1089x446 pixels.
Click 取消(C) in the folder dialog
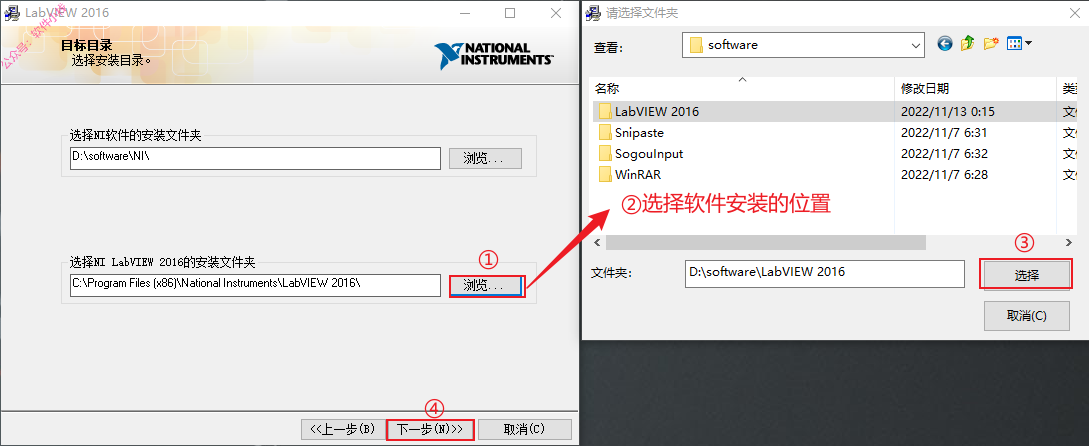[x=1026, y=315]
